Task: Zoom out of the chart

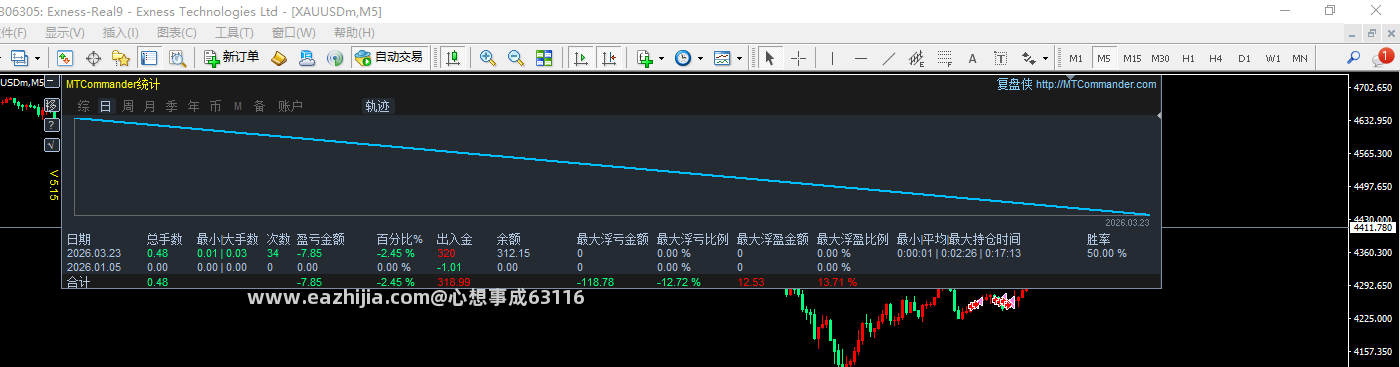Action: coord(516,58)
